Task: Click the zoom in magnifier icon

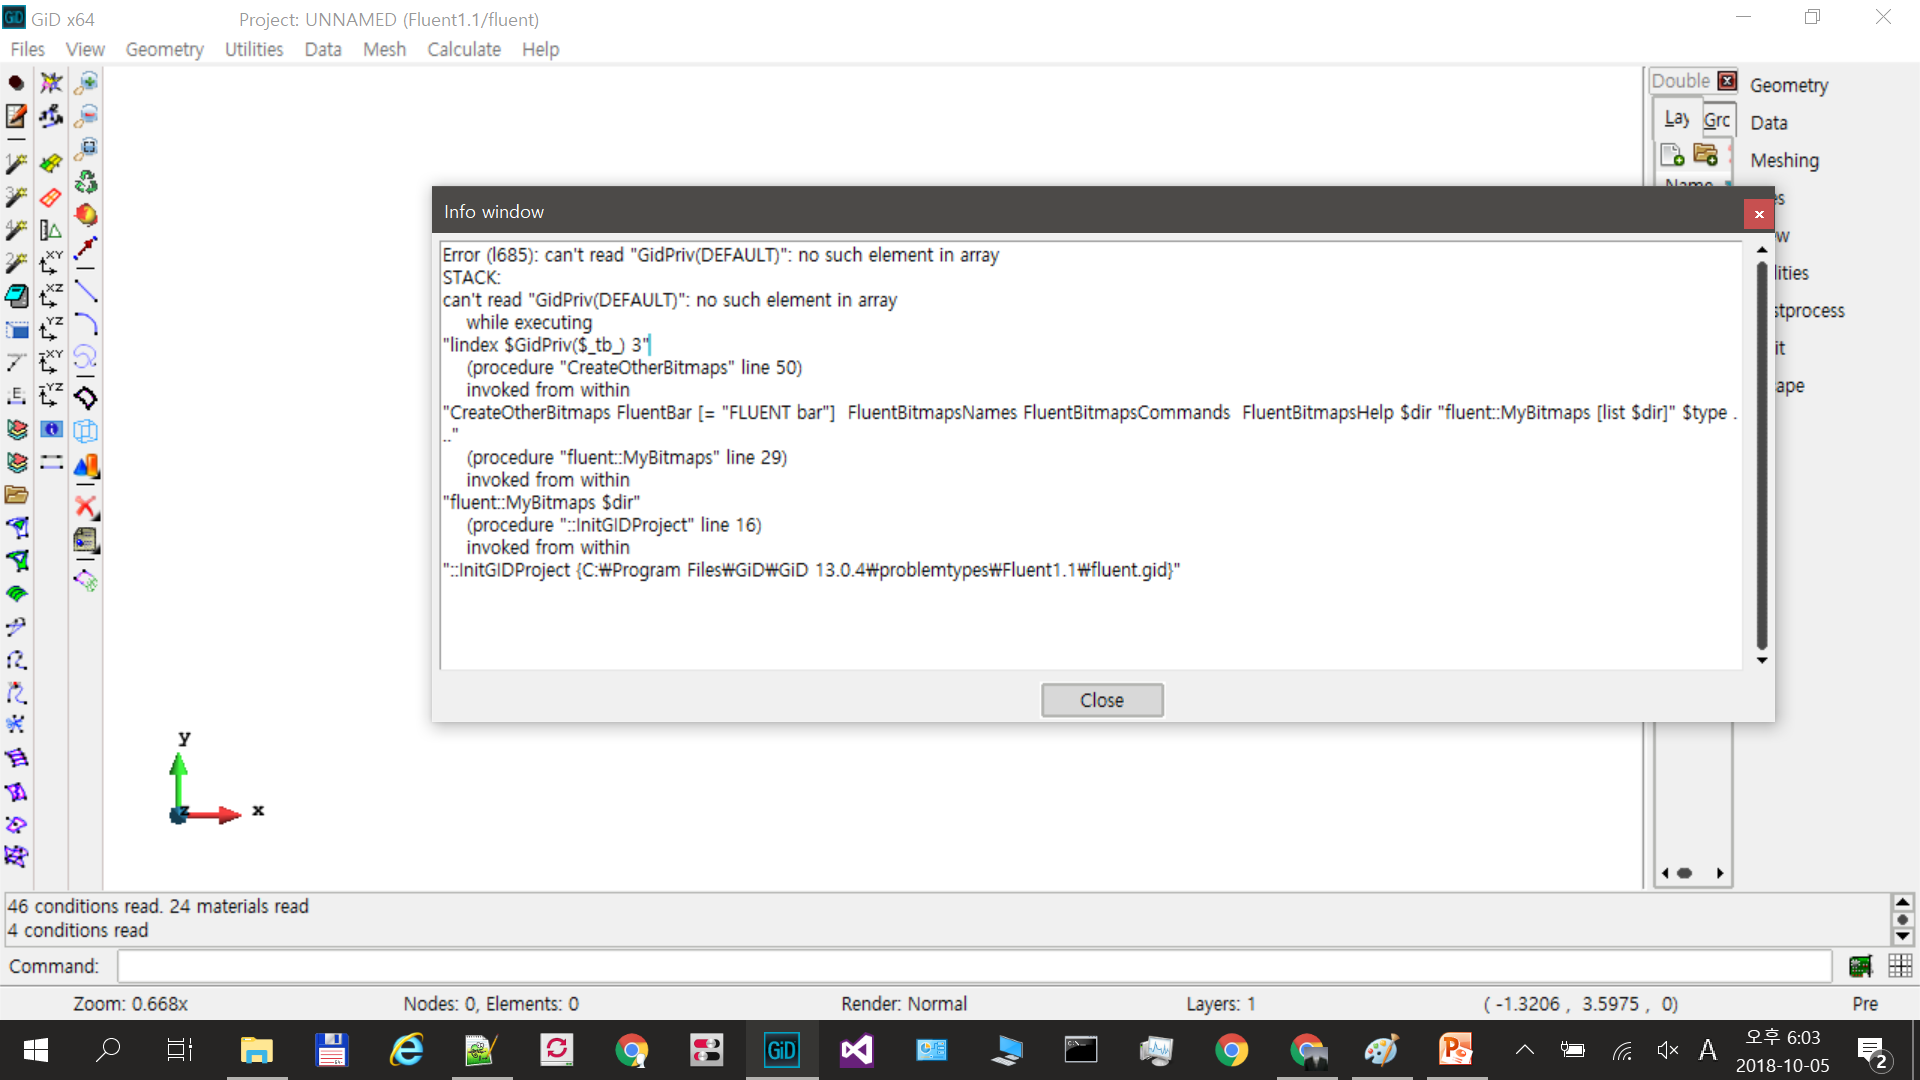Action: [87, 83]
